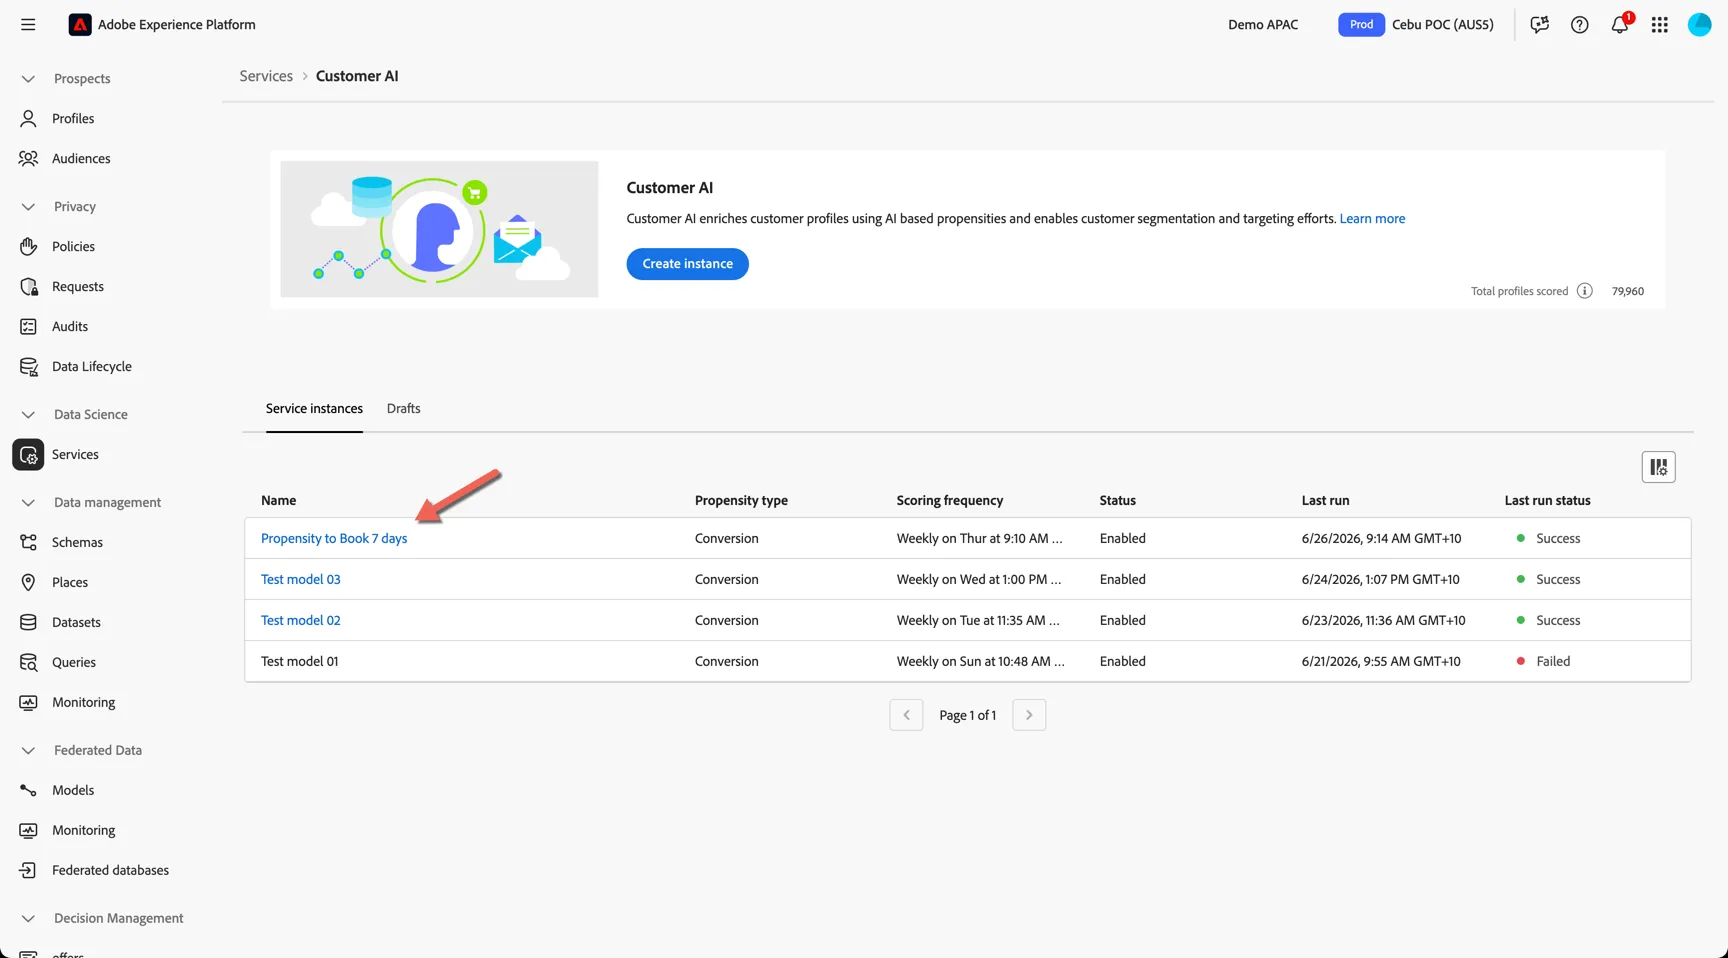Click the Propensity type column header

pyautogui.click(x=741, y=500)
